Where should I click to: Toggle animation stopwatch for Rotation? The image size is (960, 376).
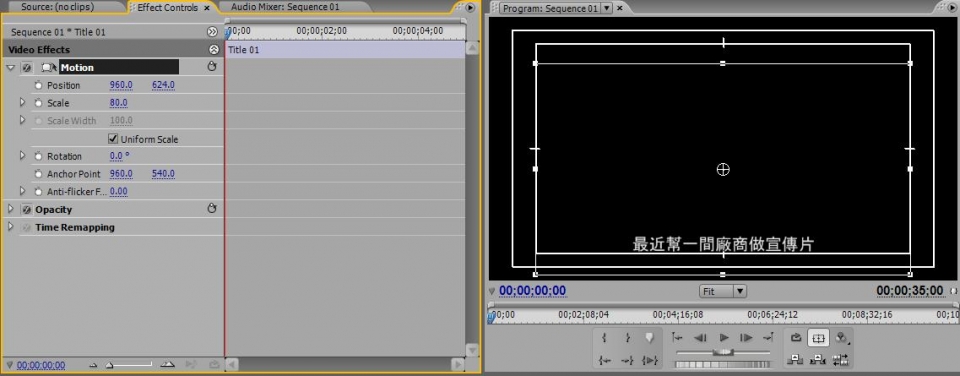coord(39,156)
